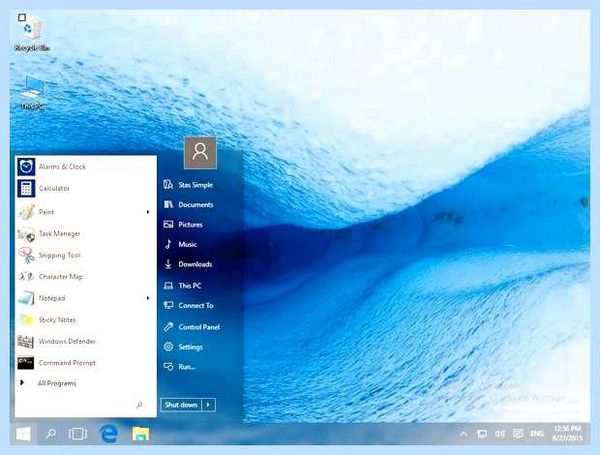600x455 pixels.
Task: Click the user account picture
Action: (201, 153)
